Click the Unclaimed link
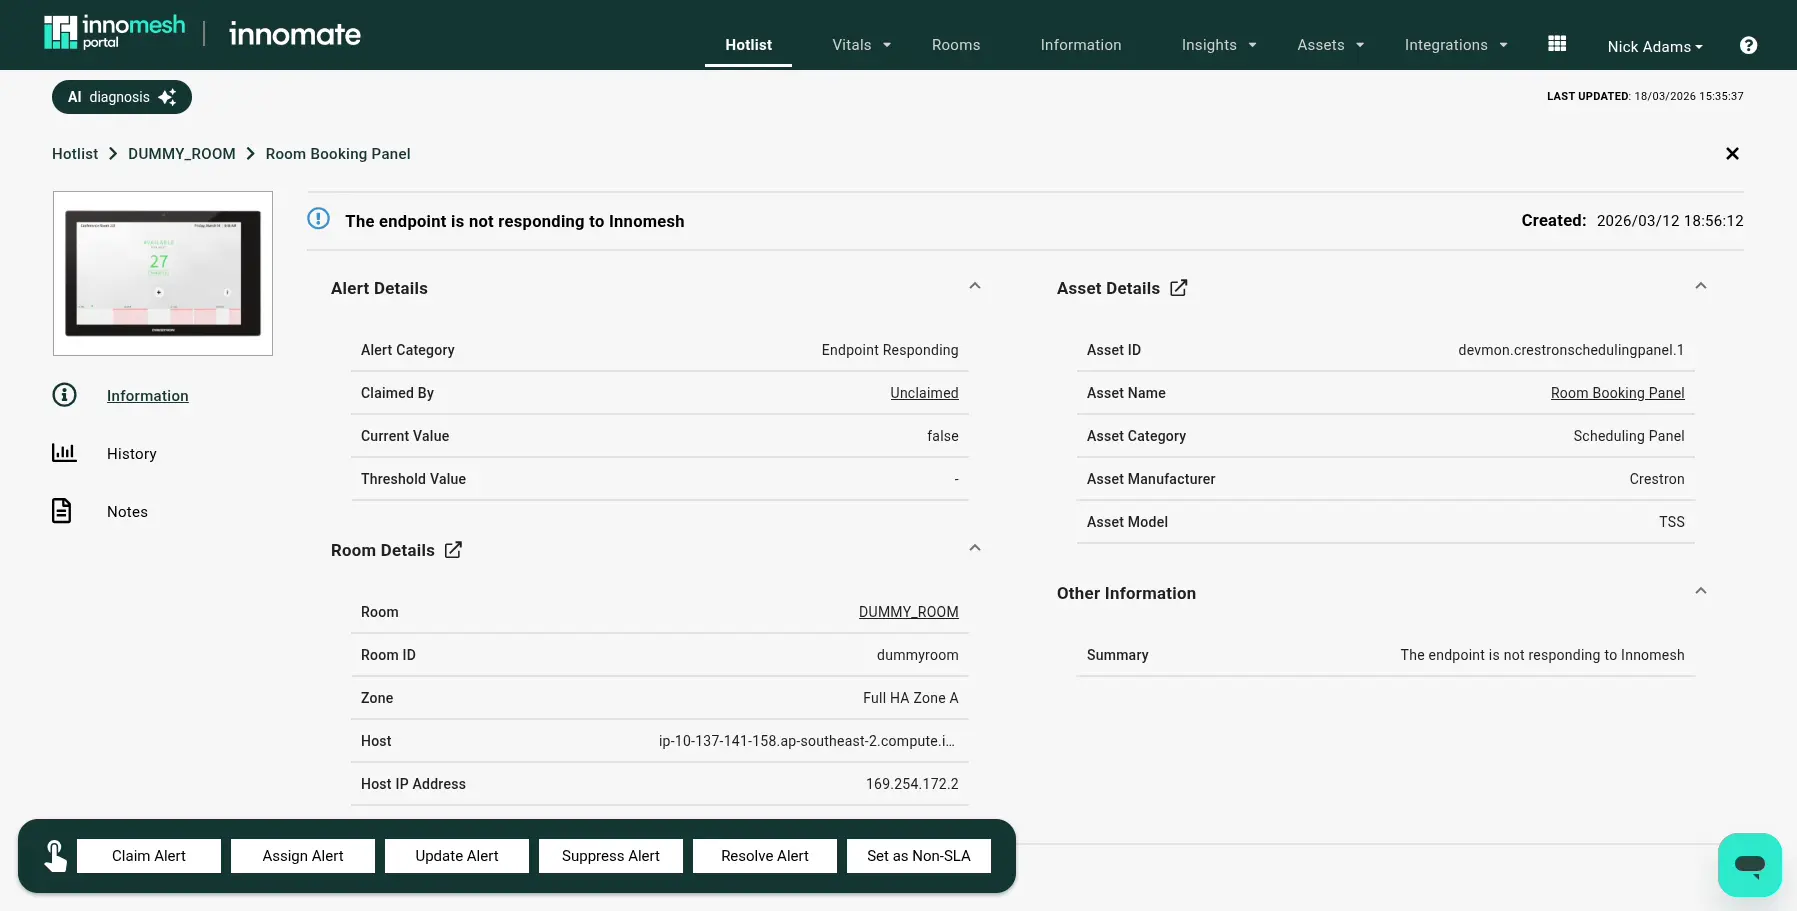 click(x=924, y=393)
